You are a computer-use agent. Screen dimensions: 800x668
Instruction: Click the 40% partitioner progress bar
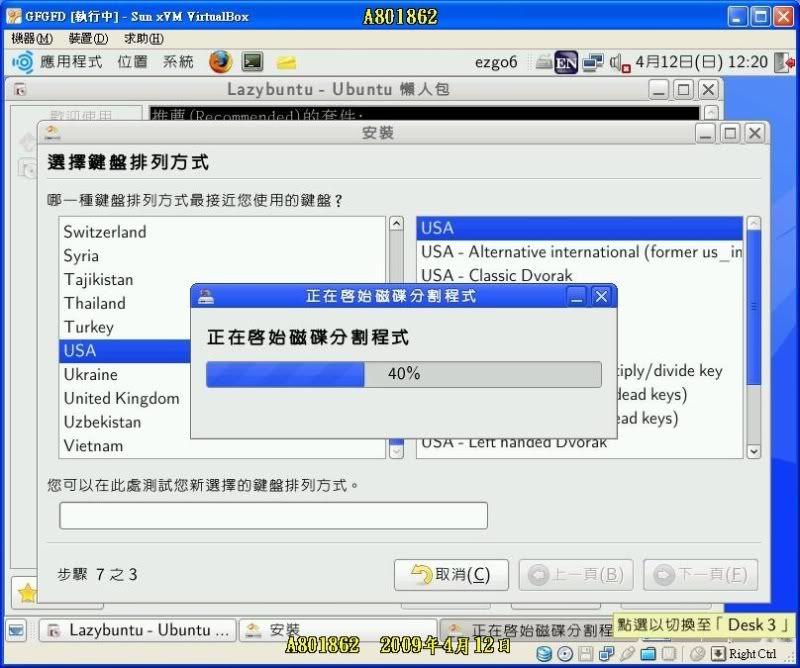pos(404,374)
